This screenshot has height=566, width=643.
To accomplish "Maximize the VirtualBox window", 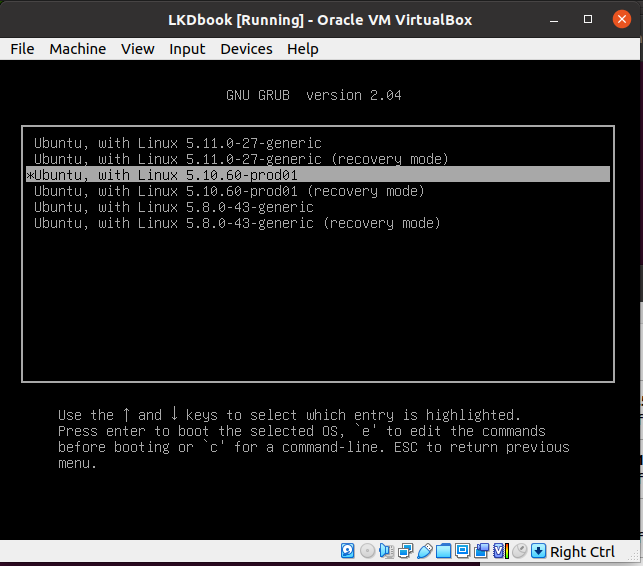I will pos(588,19).
